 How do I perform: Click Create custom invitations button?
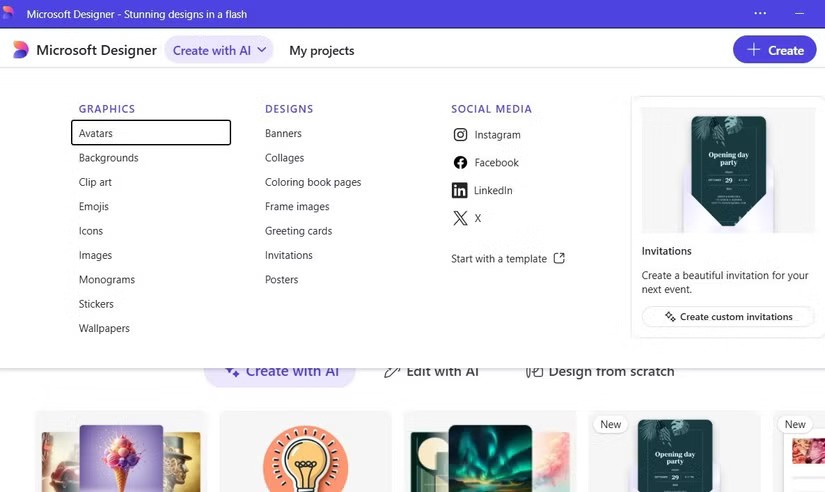727,317
